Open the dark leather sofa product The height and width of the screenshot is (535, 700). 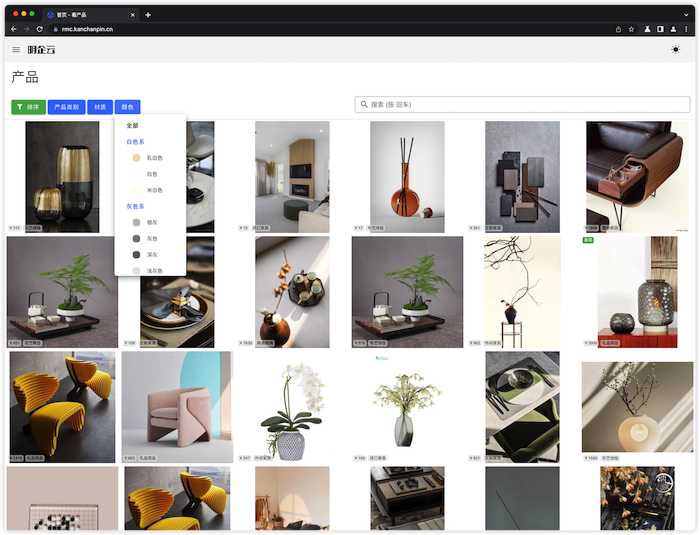pyautogui.click(x=637, y=177)
